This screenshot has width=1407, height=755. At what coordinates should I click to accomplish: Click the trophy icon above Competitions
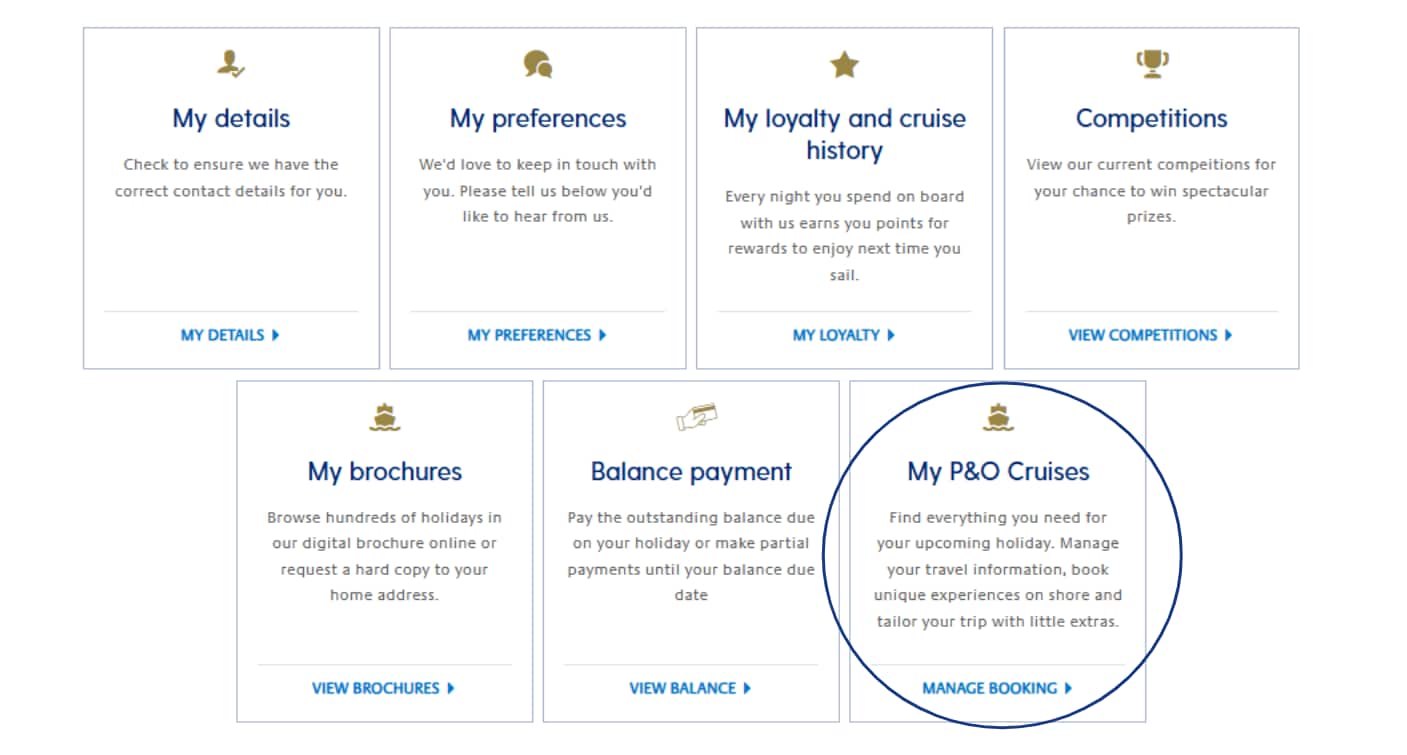click(1152, 65)
